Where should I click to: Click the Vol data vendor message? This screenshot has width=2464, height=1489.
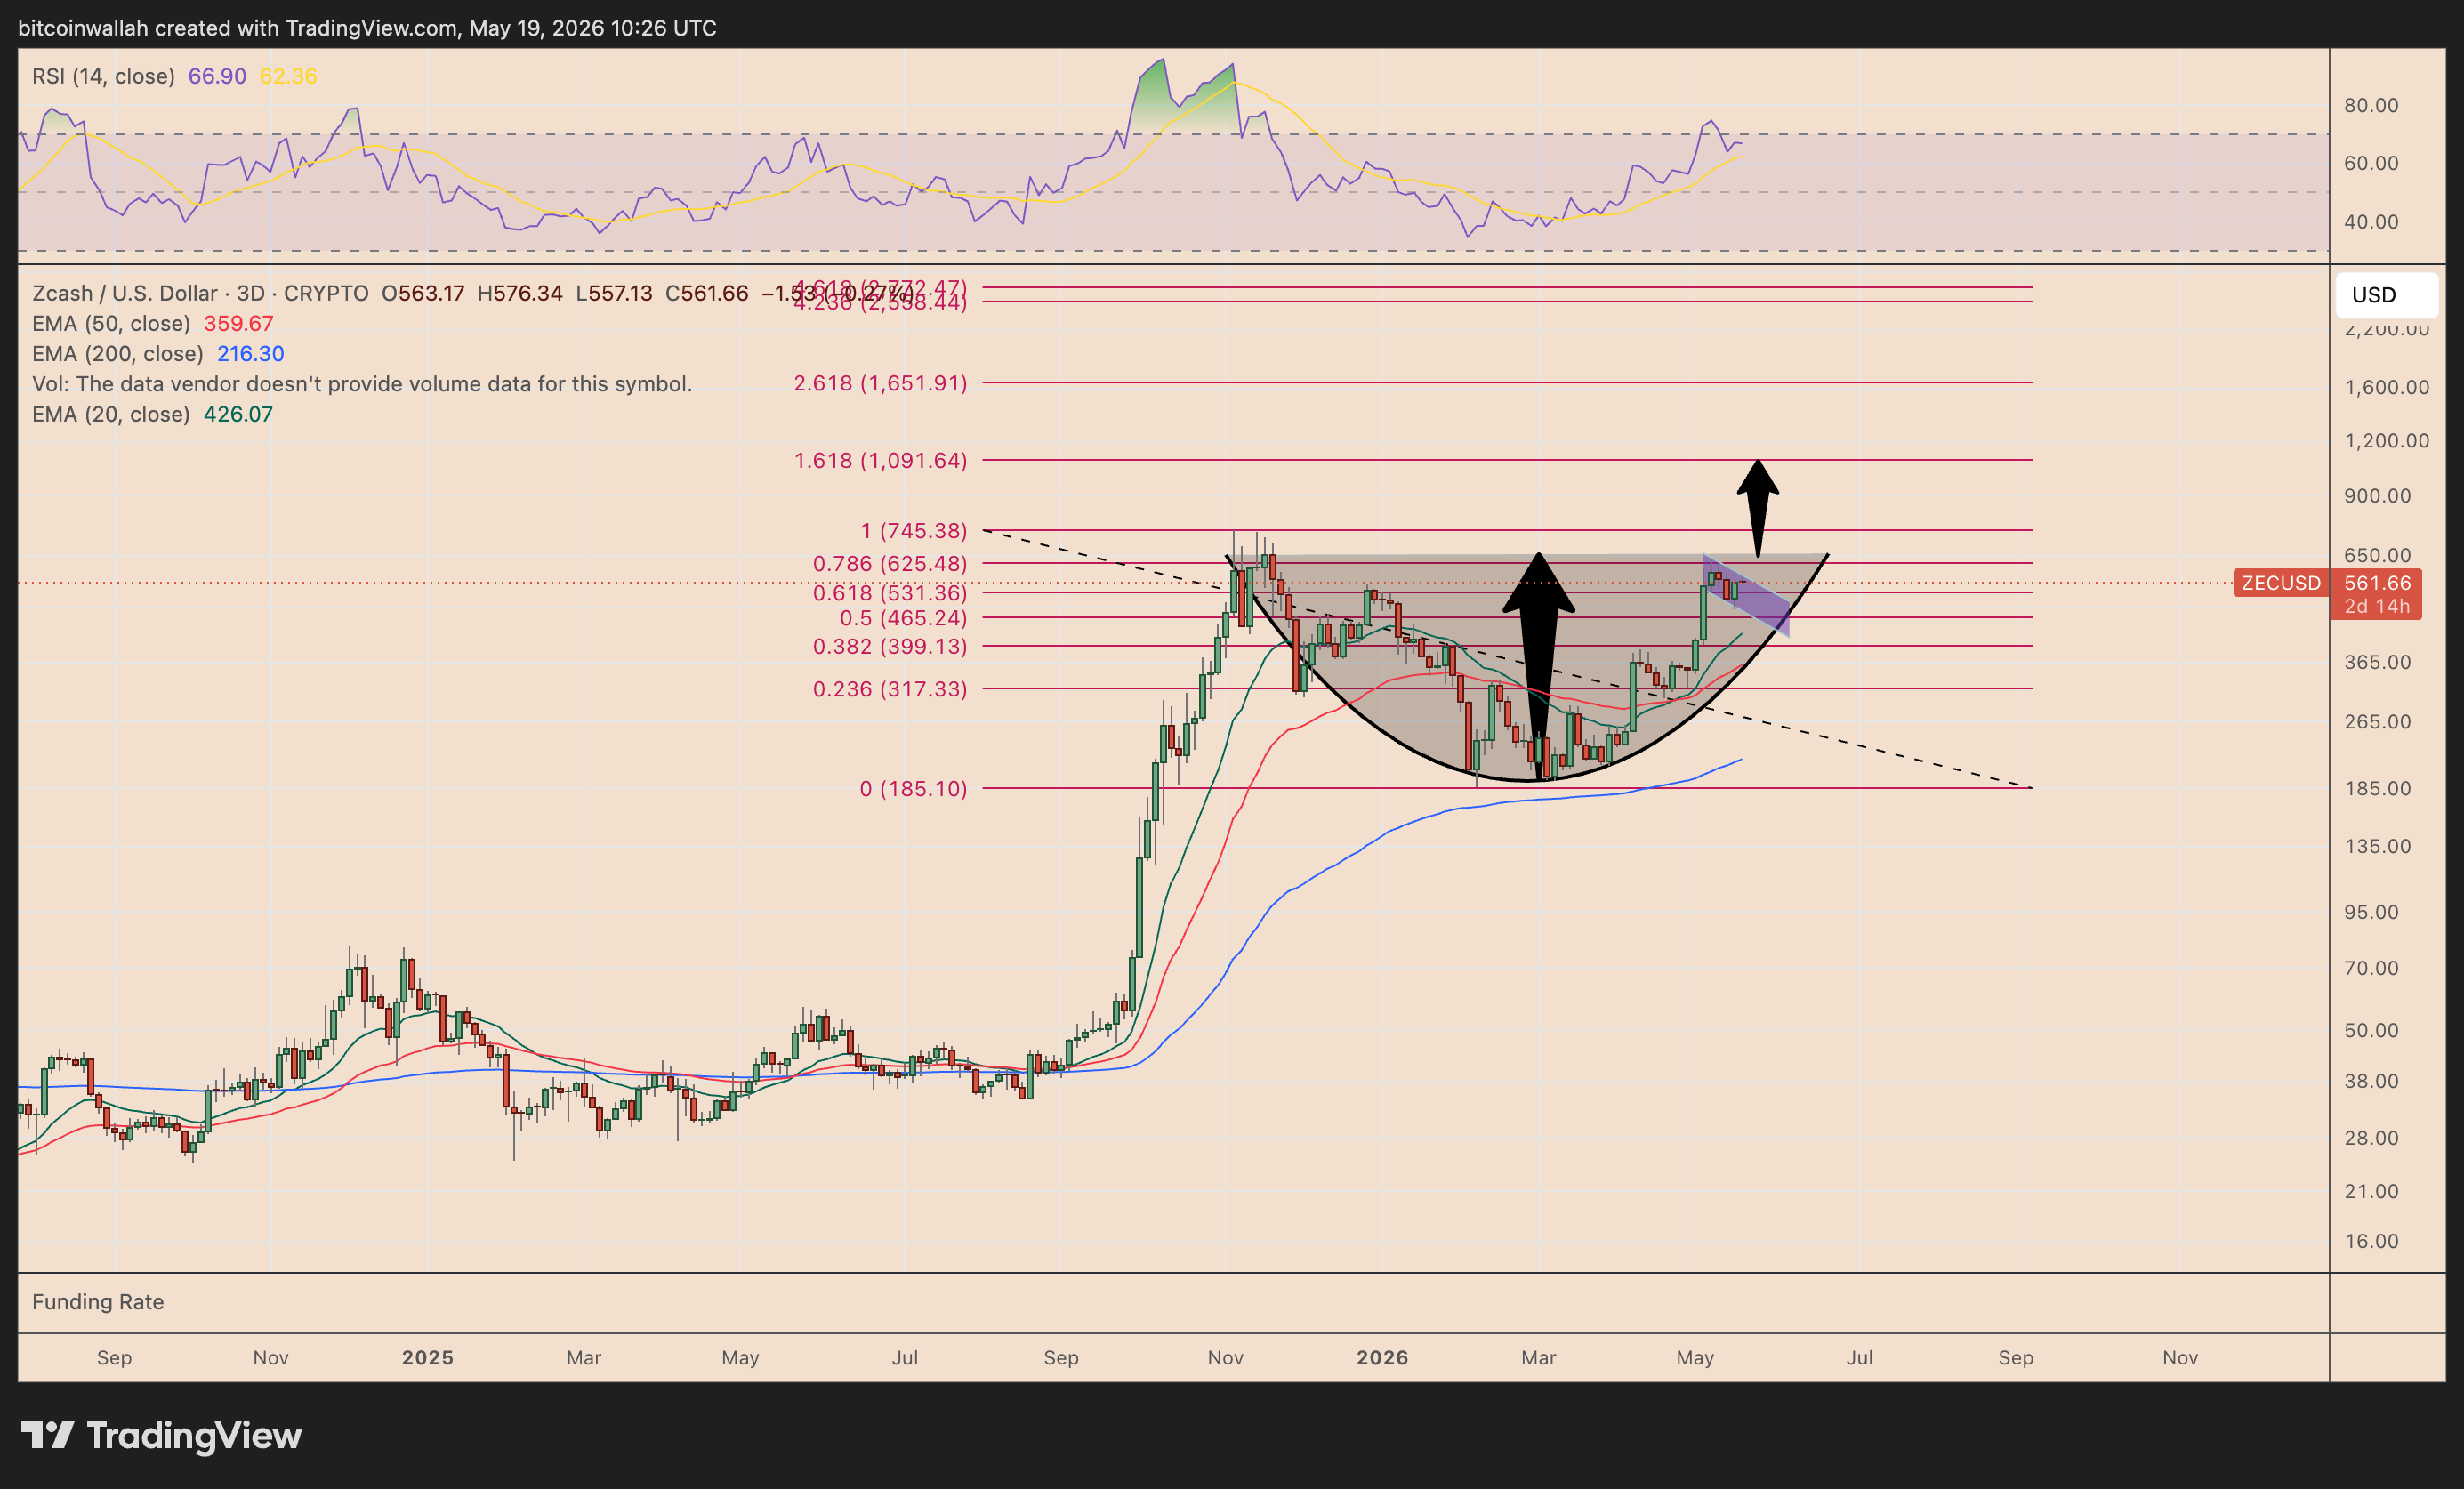pyautogui.click(x=362, y=384)
